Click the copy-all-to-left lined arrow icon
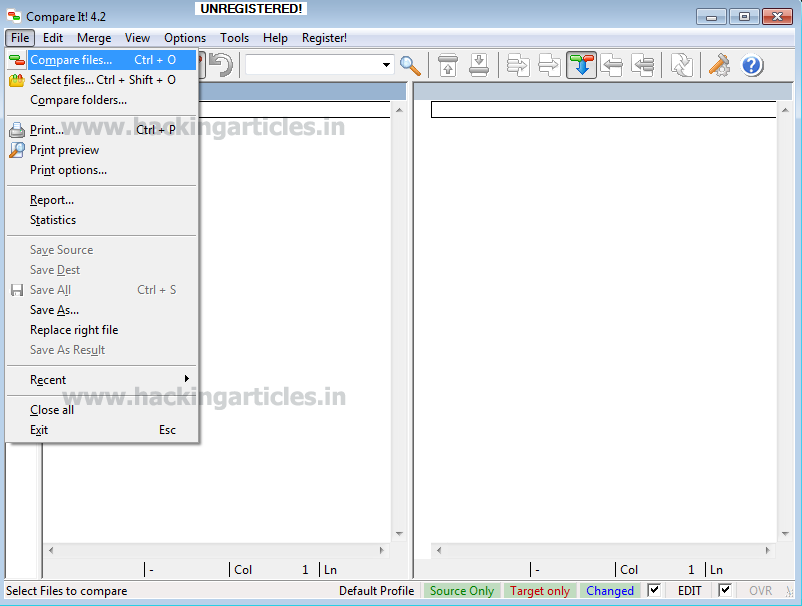Viewport: 802px width, 606px height. coord(643,65)
